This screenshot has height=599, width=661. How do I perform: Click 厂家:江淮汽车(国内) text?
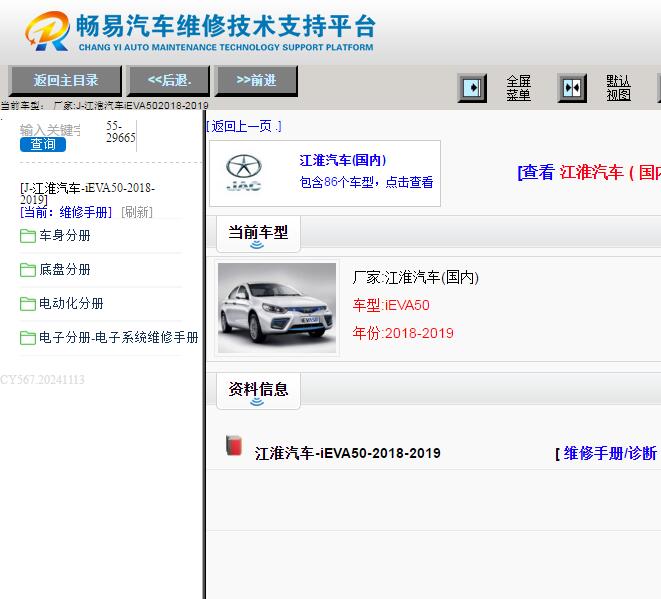(x=416, y=277)
